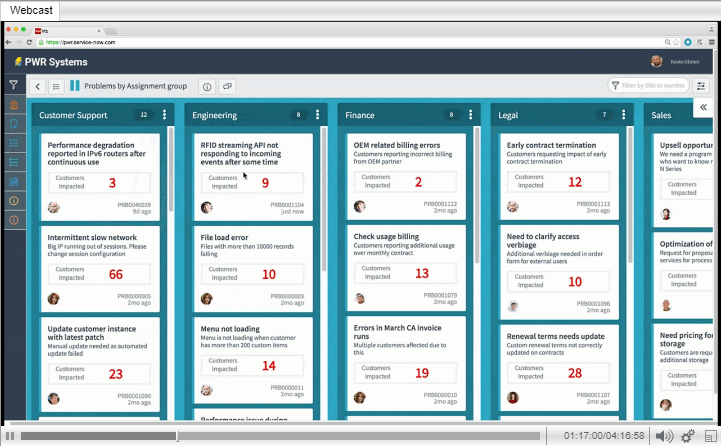Open the RFID streaming API not responding card

coord(253,177)
